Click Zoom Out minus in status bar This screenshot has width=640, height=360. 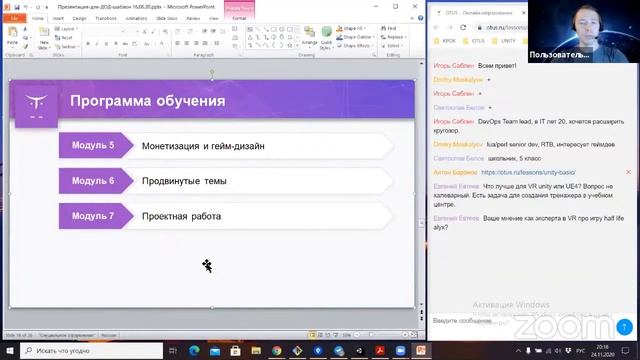pos(357,335)
